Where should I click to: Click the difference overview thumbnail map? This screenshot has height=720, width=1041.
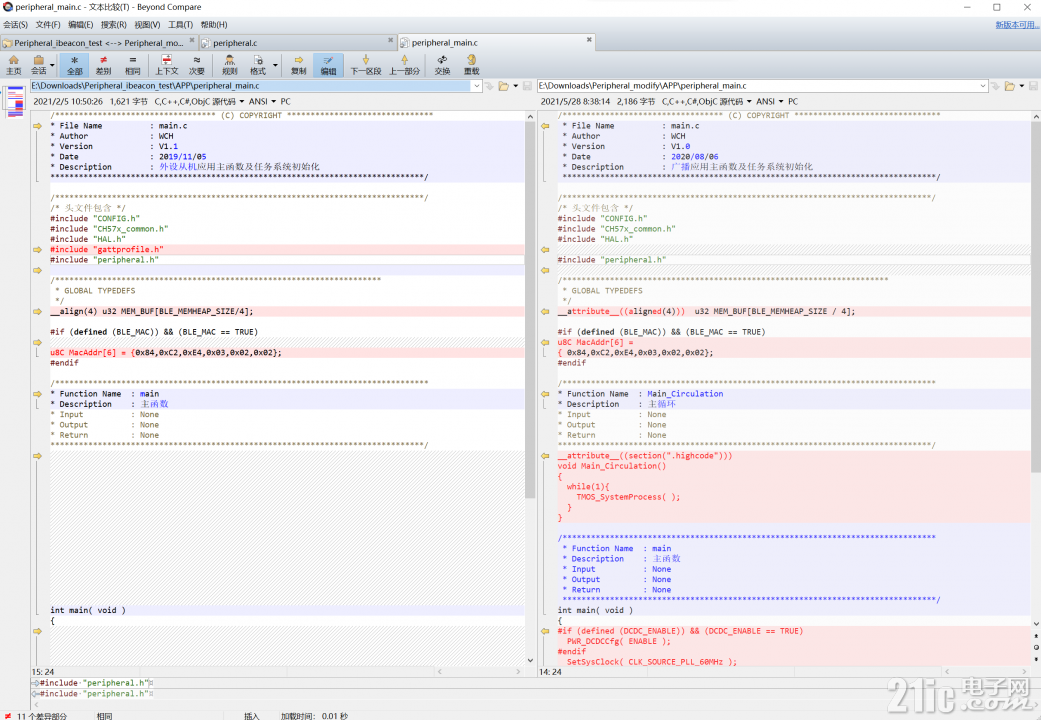pos(15,101)
